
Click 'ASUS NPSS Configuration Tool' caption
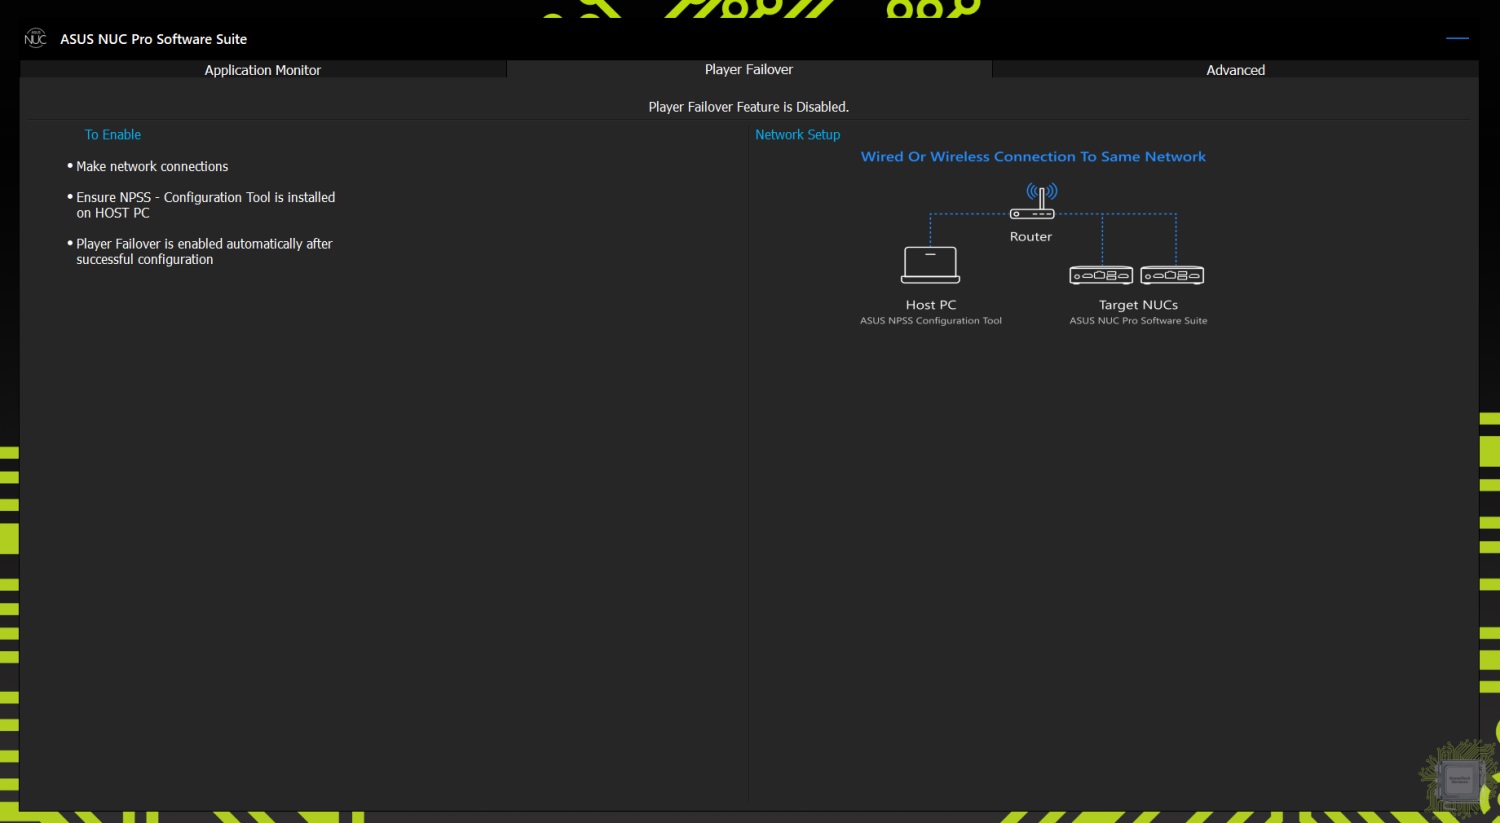coord(931,320)
